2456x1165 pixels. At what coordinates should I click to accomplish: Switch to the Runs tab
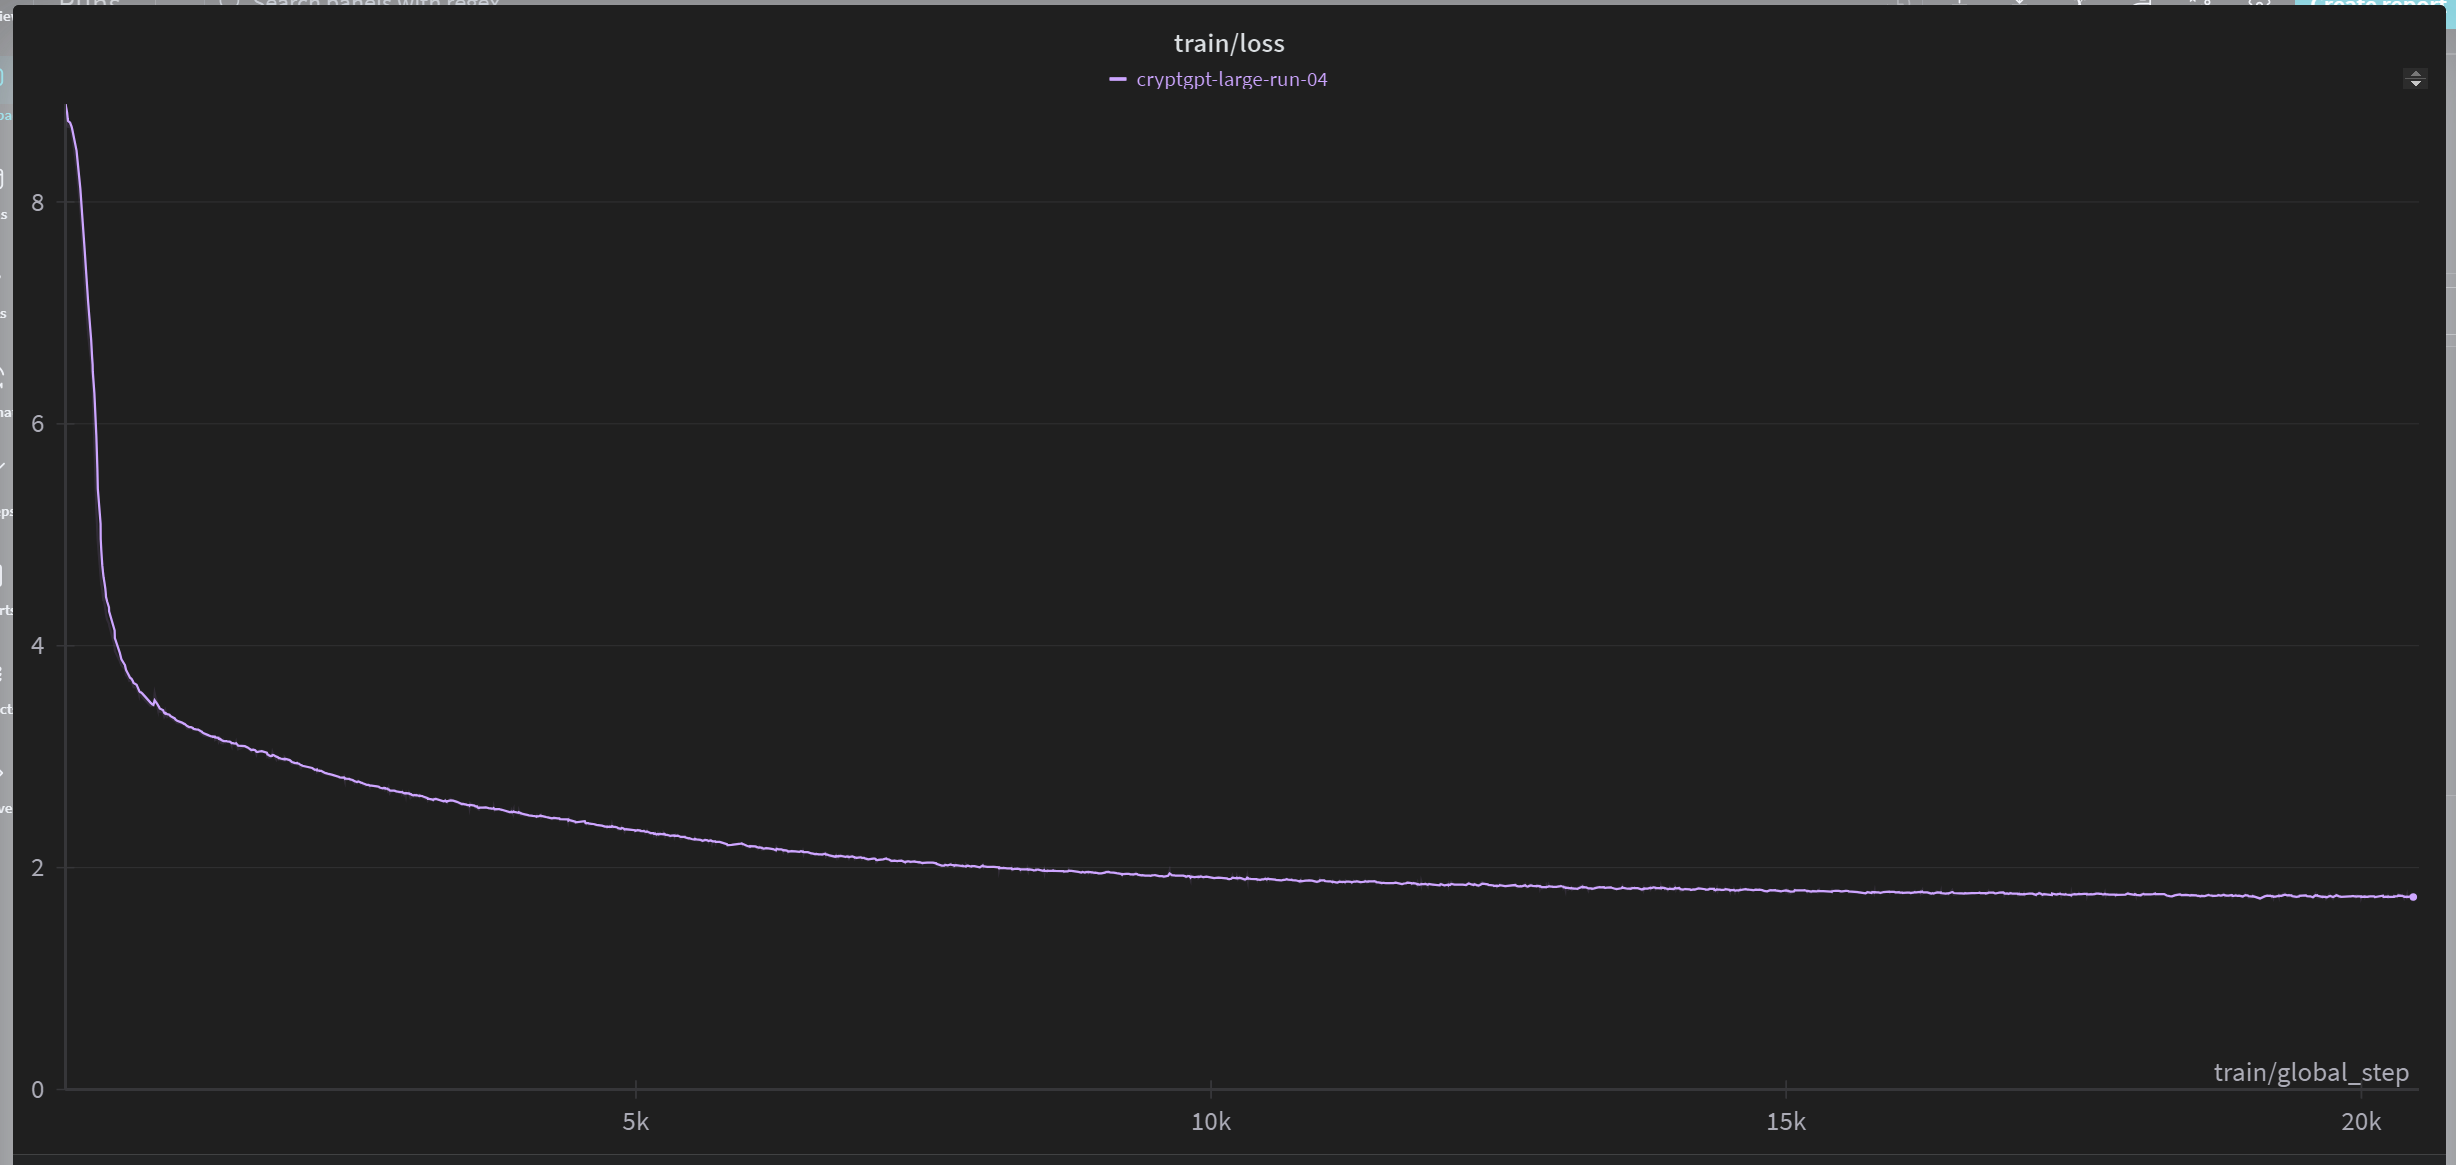click(x=90, y=4)
